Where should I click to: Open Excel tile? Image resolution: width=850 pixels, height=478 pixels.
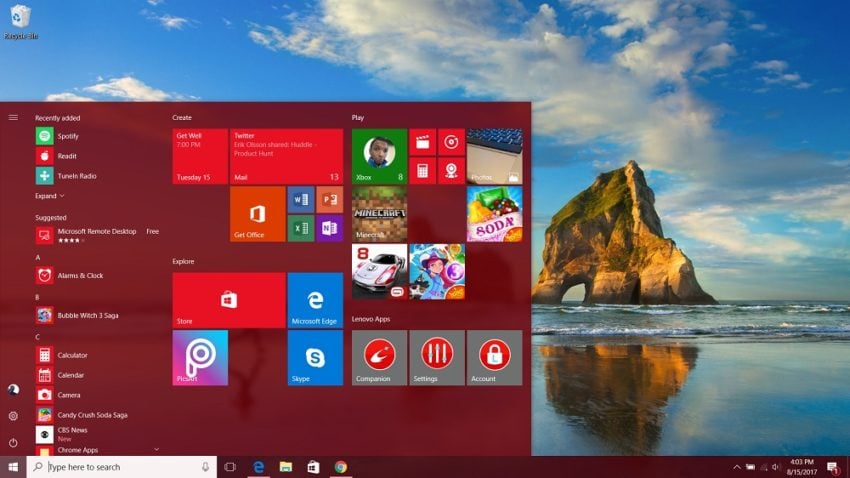tap(301, 228)
